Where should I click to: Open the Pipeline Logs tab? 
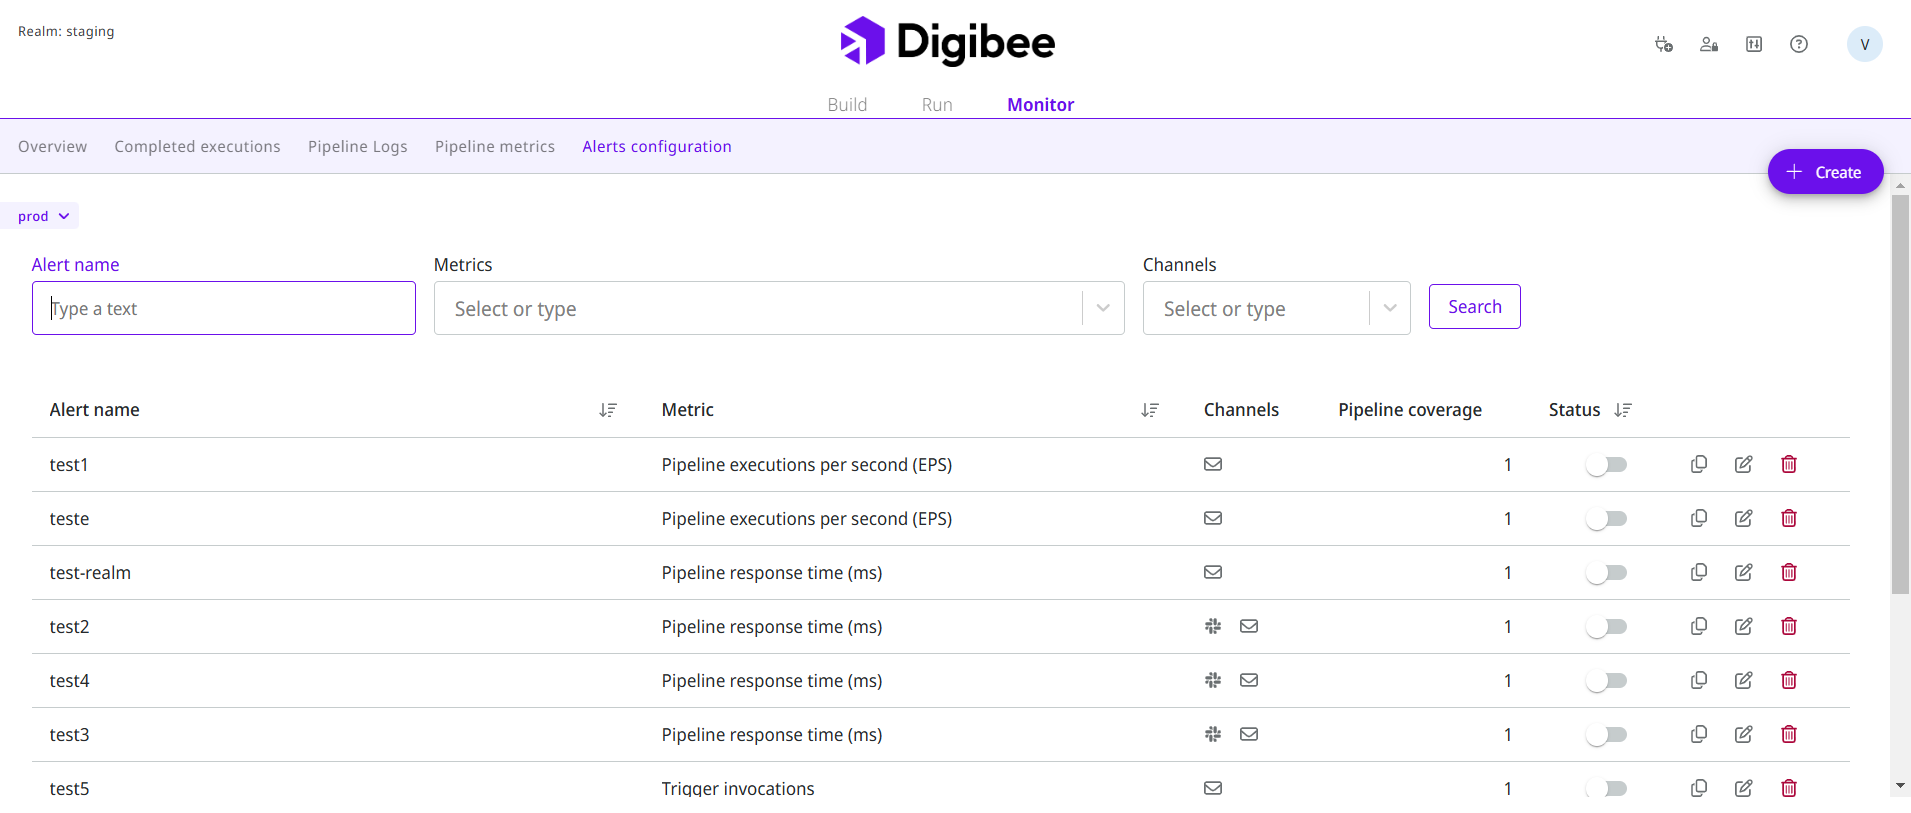click(x=357, y=147)
